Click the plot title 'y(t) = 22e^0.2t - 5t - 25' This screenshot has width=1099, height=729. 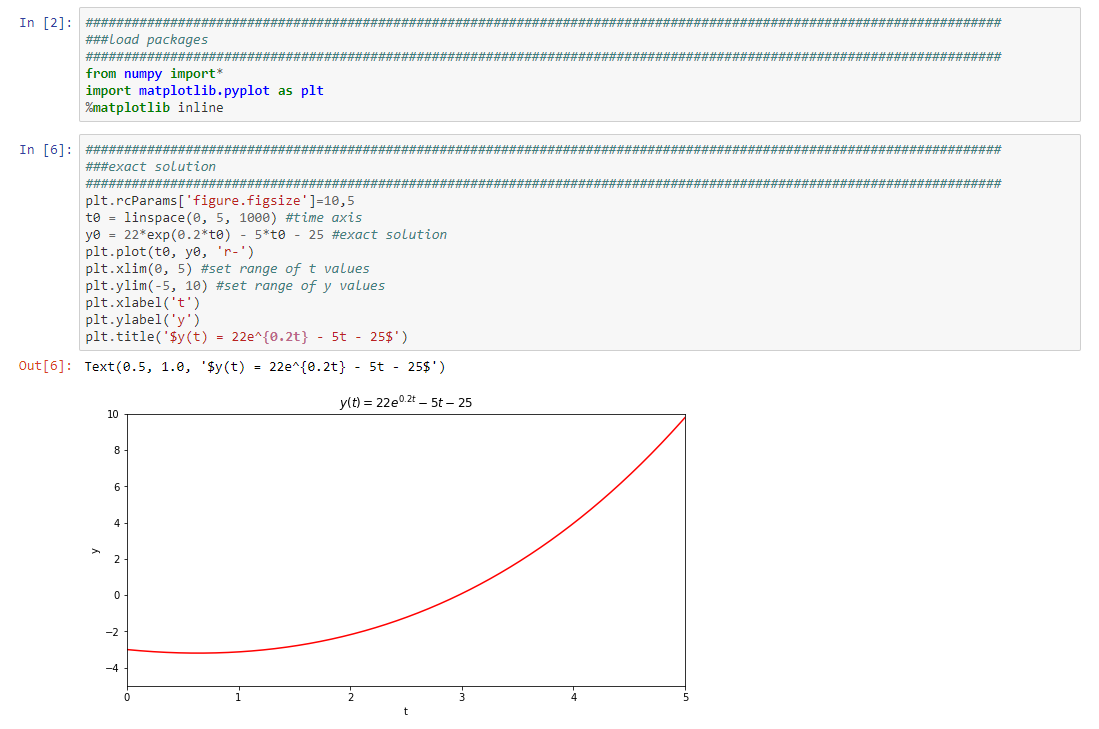click(404, 402)
